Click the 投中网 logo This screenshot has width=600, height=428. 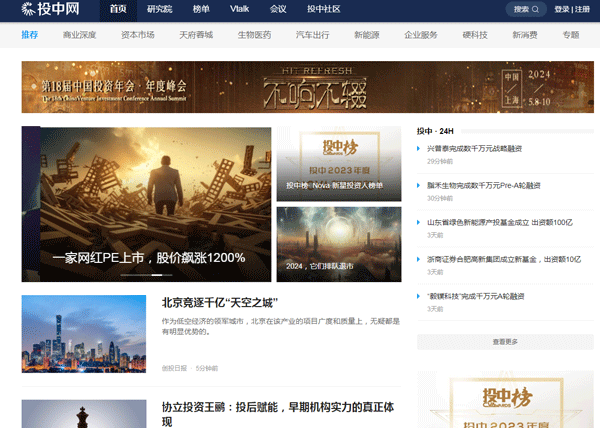click(50, 9)
